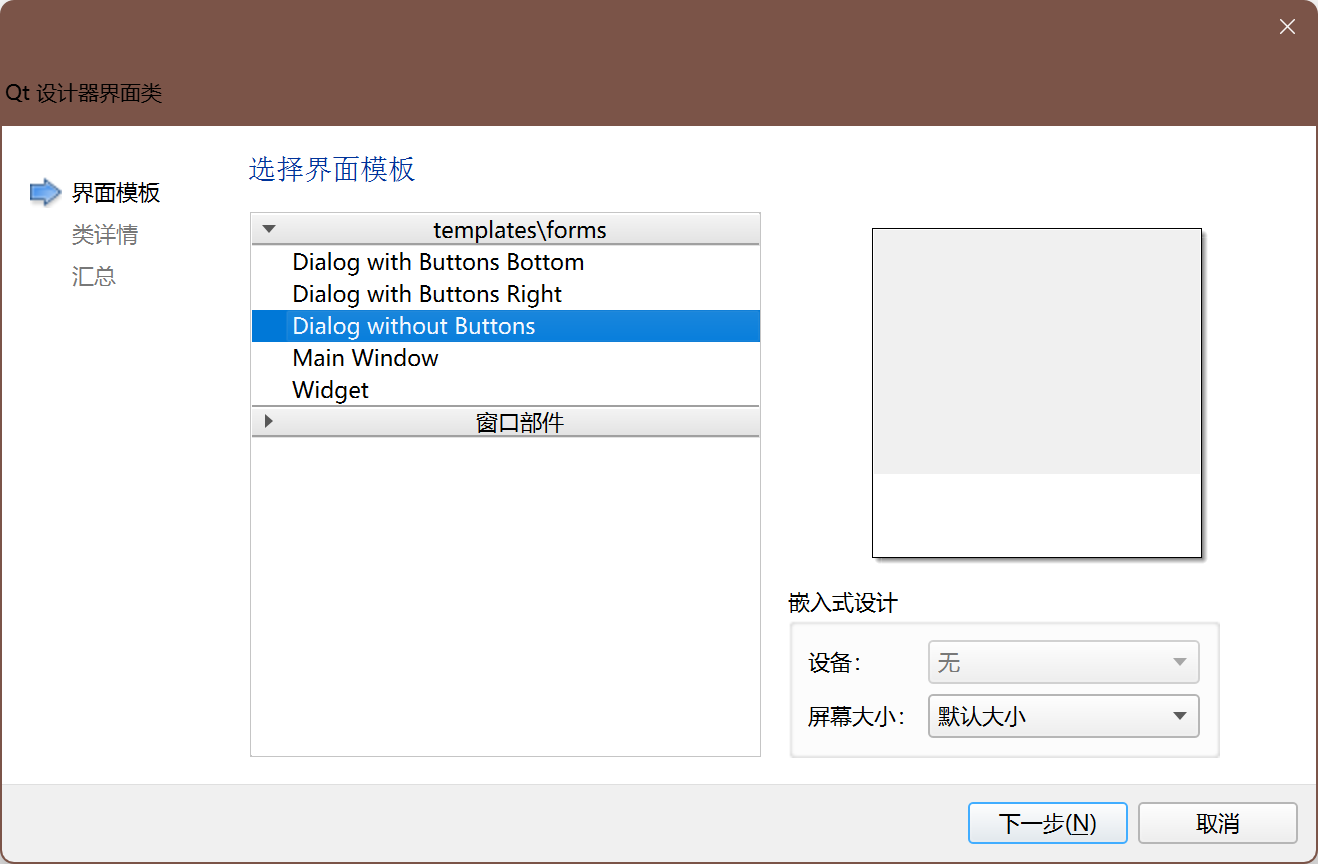Collapse the templates\forms group arrow
Viewport: 1318px width, 864px height.
[268, 229]
